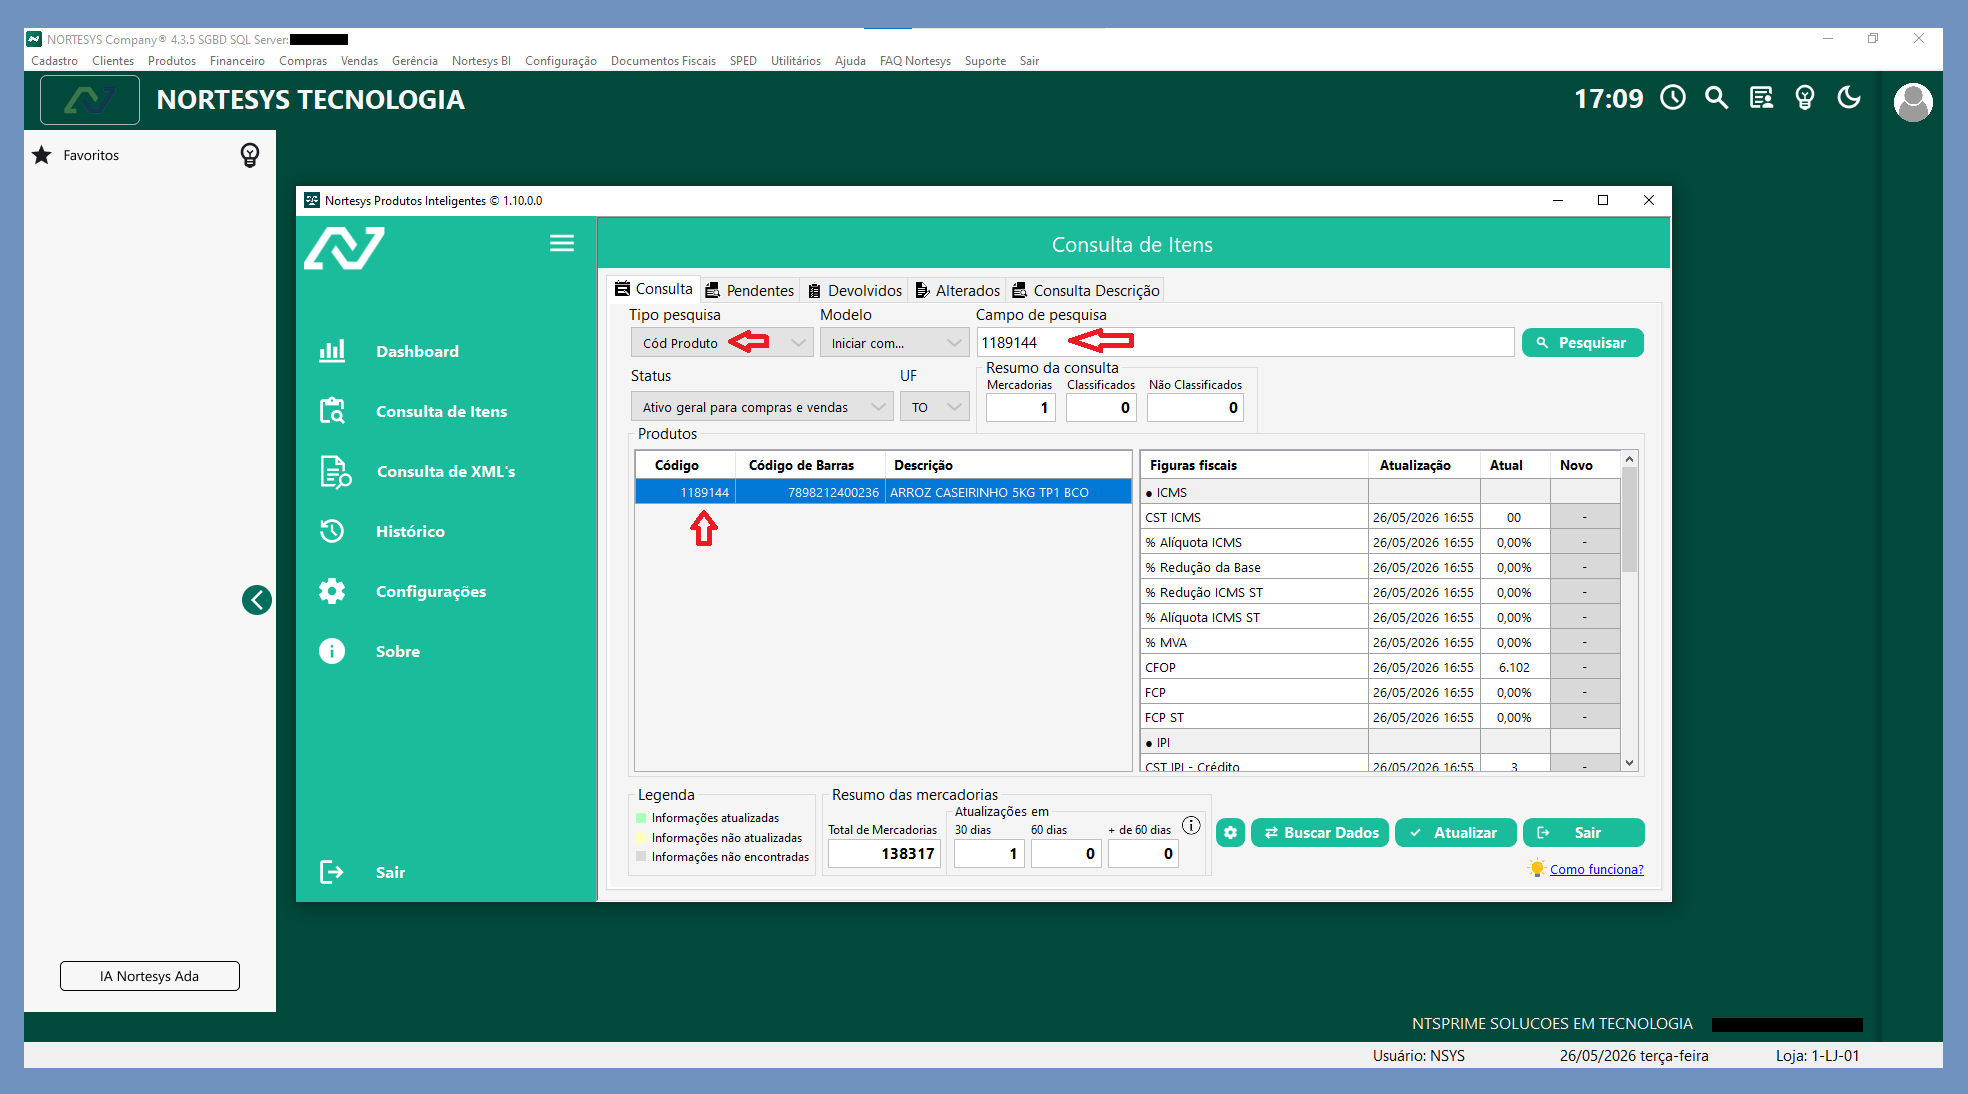
Task: Click the Figuras fiscais vertical scrollbar
Action: pyautogui.click(x=1629, y=610)
